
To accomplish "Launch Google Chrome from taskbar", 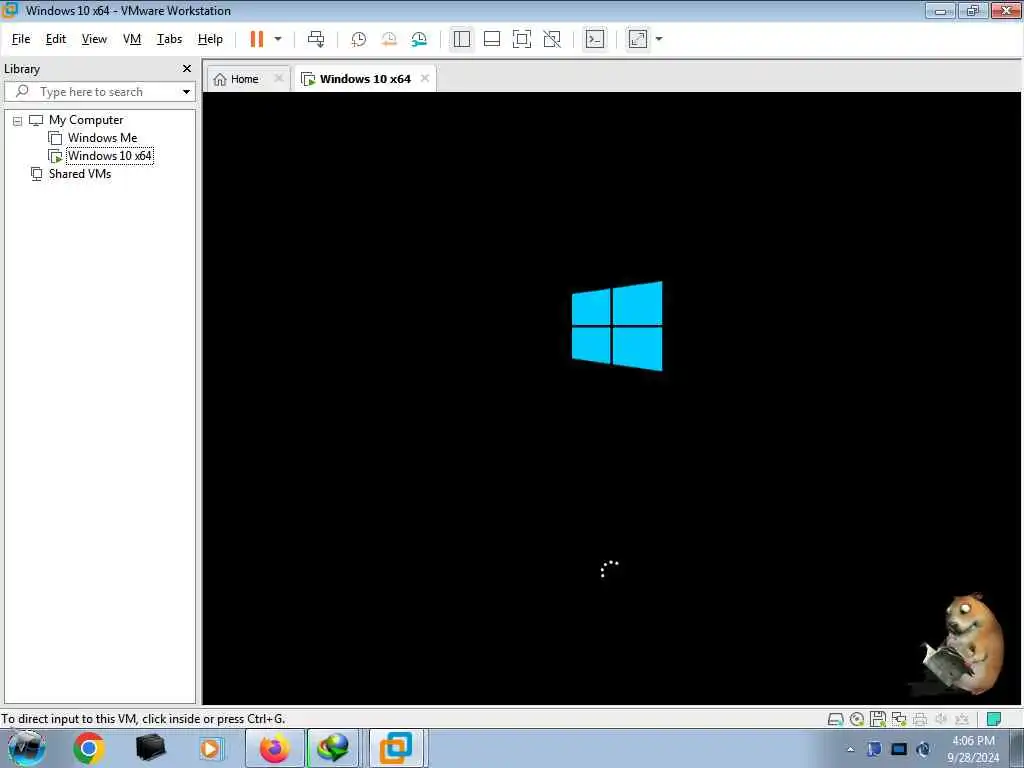I will tap(89, 748).
